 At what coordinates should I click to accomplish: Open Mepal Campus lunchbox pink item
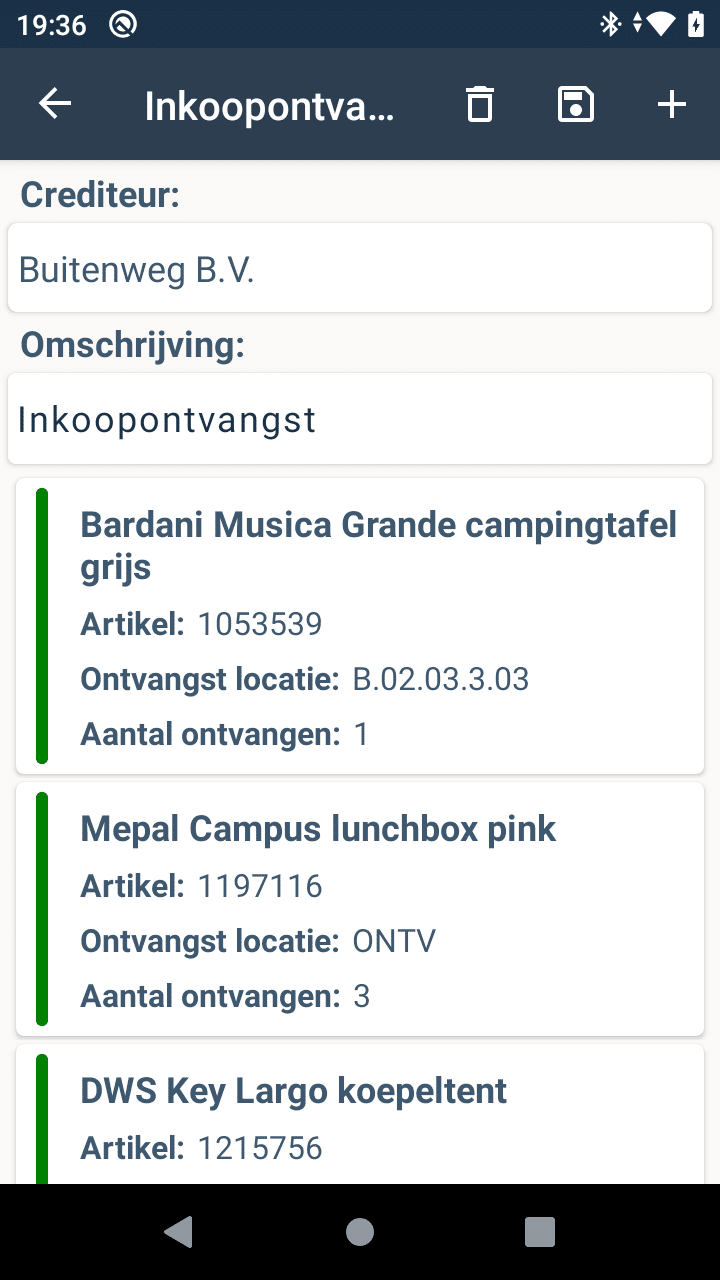[x=318, y=829]
